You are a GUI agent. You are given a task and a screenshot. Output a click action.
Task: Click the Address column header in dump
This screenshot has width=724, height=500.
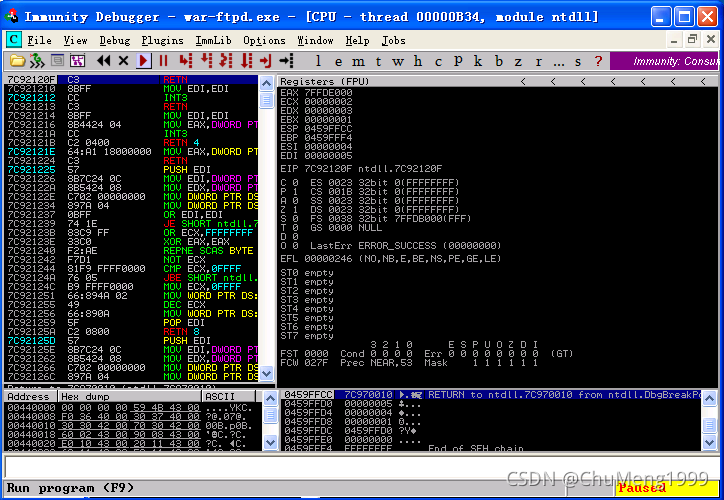(x=30, y=397)
